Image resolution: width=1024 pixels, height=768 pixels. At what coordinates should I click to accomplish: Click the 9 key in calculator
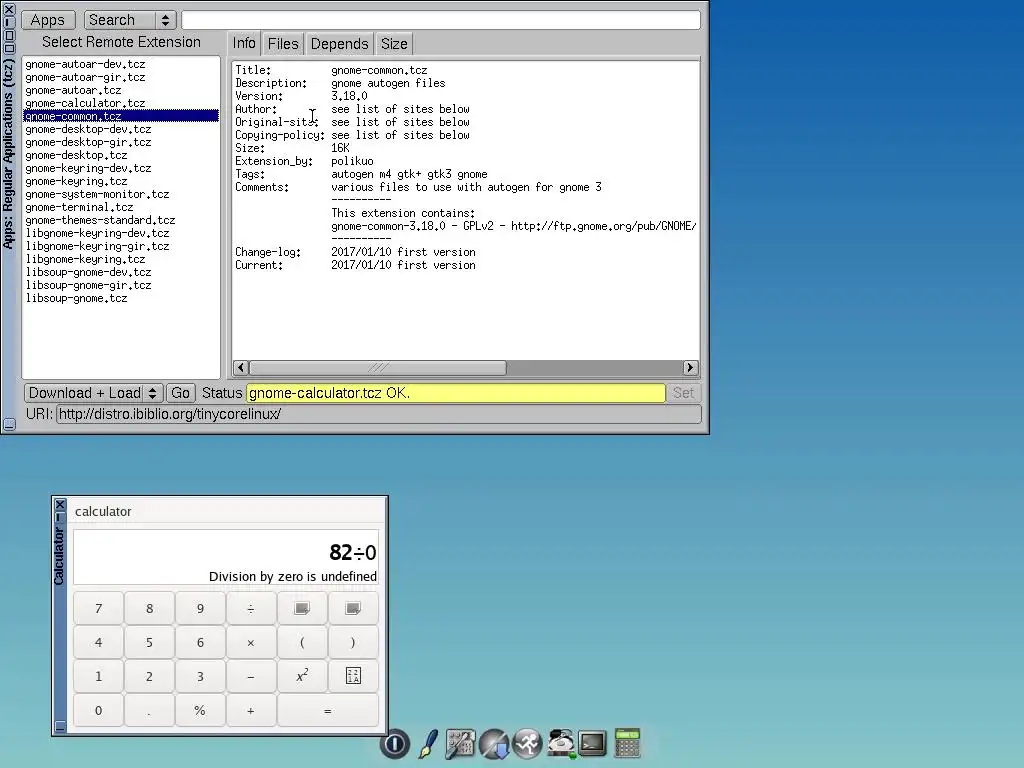point(200,609)
